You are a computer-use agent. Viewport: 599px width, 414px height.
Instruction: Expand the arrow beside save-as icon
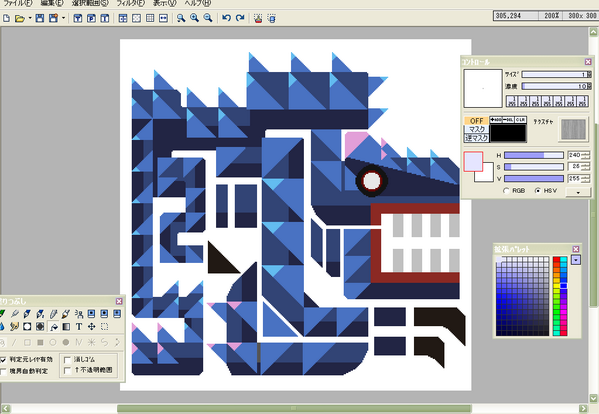63,18
